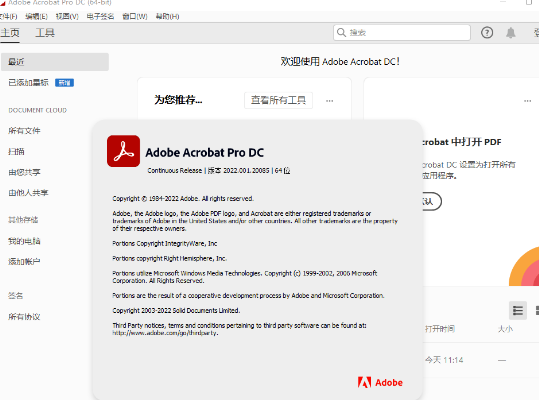Switch to list view icon
This screenshot has height=400, width=539.
coord(518,310)
